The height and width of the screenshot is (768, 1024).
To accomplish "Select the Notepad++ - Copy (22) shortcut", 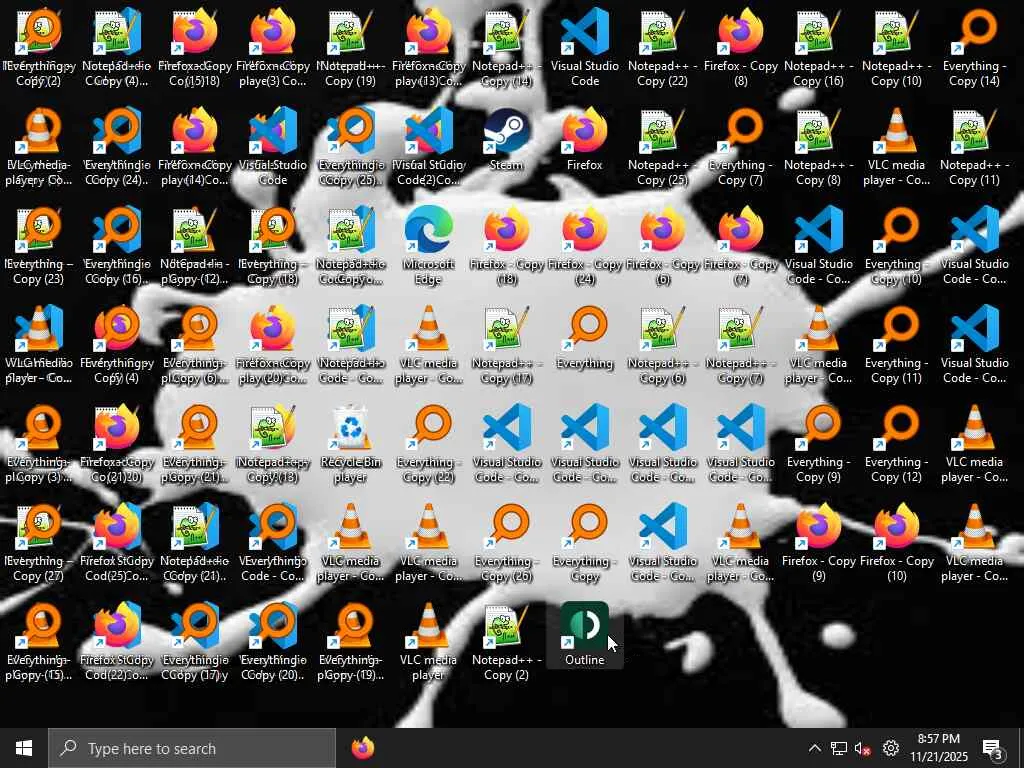I will pos(662,49).
